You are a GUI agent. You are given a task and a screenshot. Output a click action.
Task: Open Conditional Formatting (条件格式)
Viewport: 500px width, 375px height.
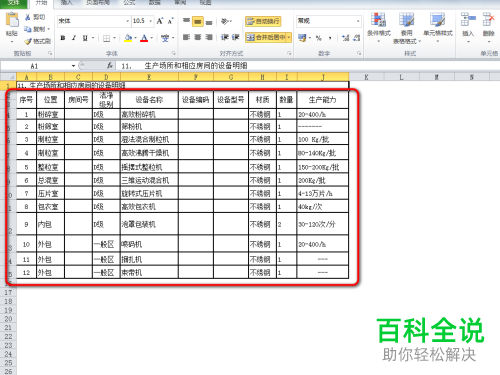pyautogui.click(x=379, y=27)
